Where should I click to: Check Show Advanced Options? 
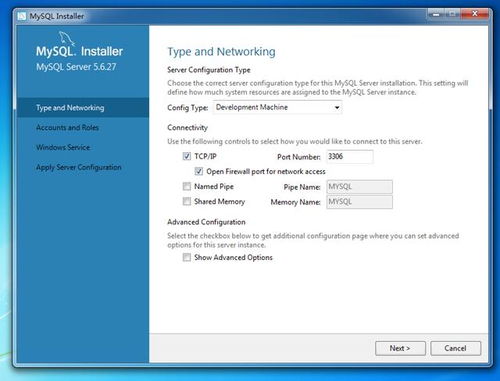(187, 257)
